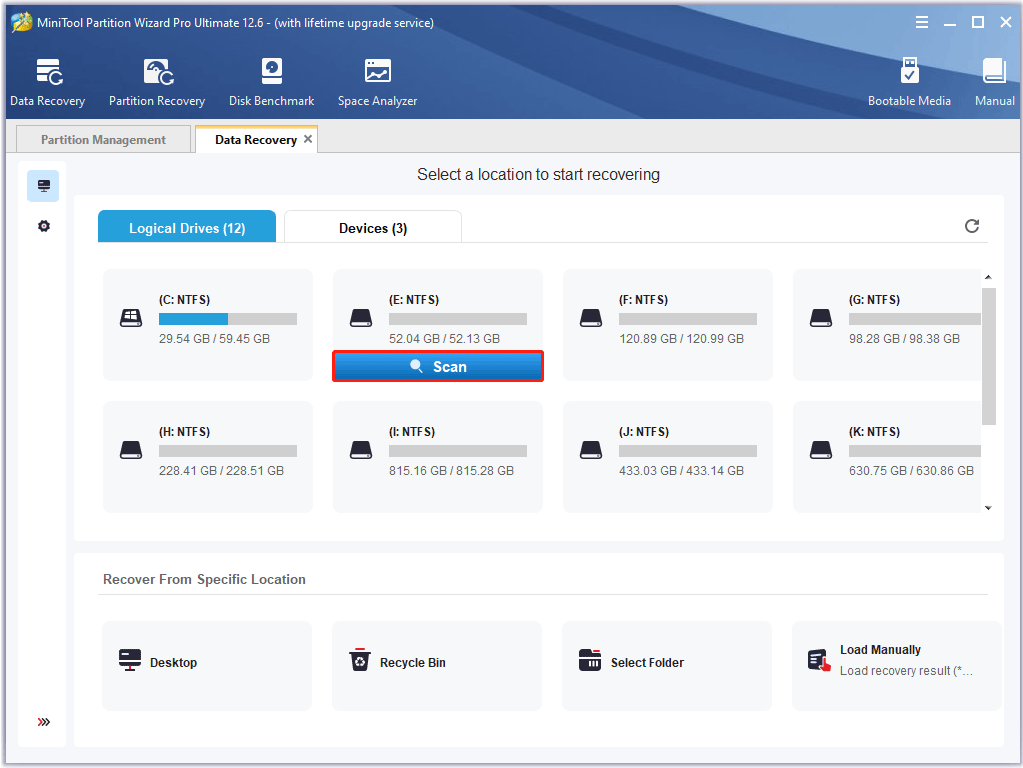Click the Scan button on E: drive
This screenshot has width=1023, height=768.
(x=438, y=367)
